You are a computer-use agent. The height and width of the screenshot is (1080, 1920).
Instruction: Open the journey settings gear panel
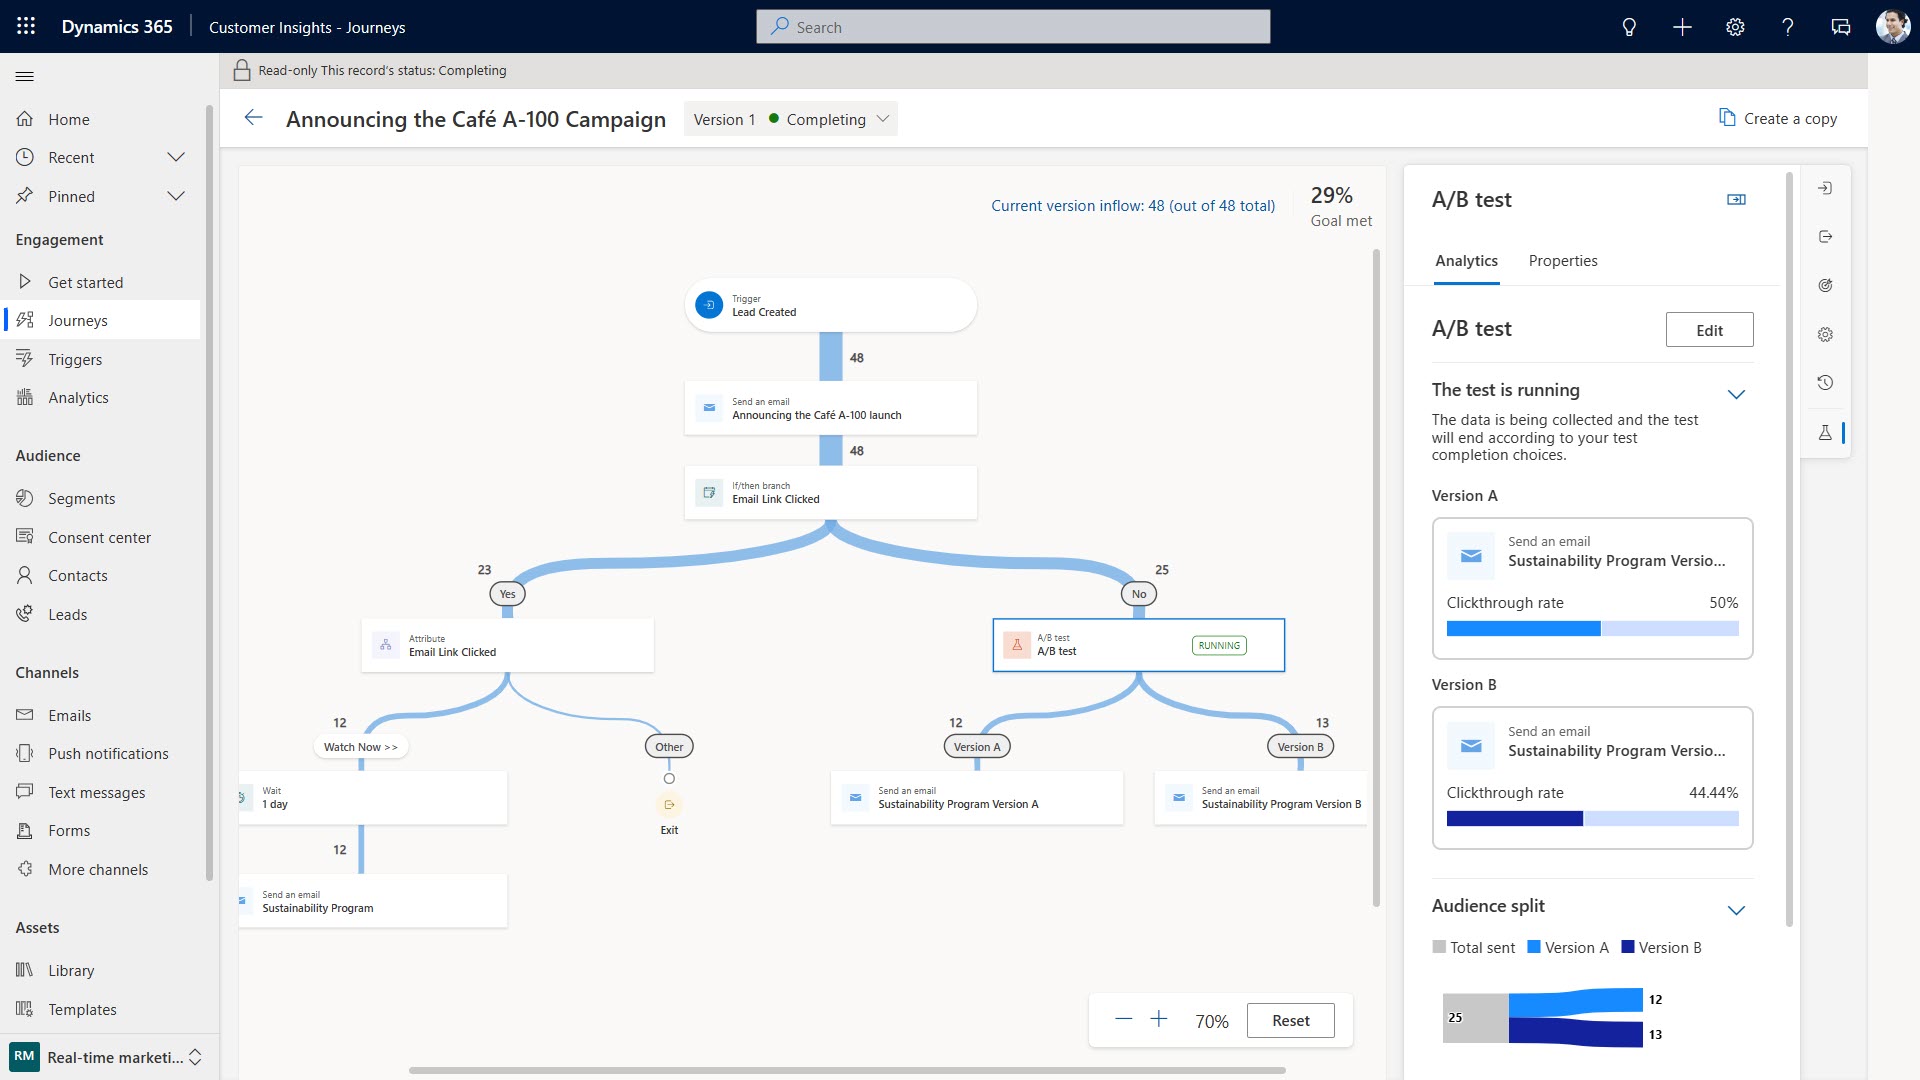click(1825, 334)
